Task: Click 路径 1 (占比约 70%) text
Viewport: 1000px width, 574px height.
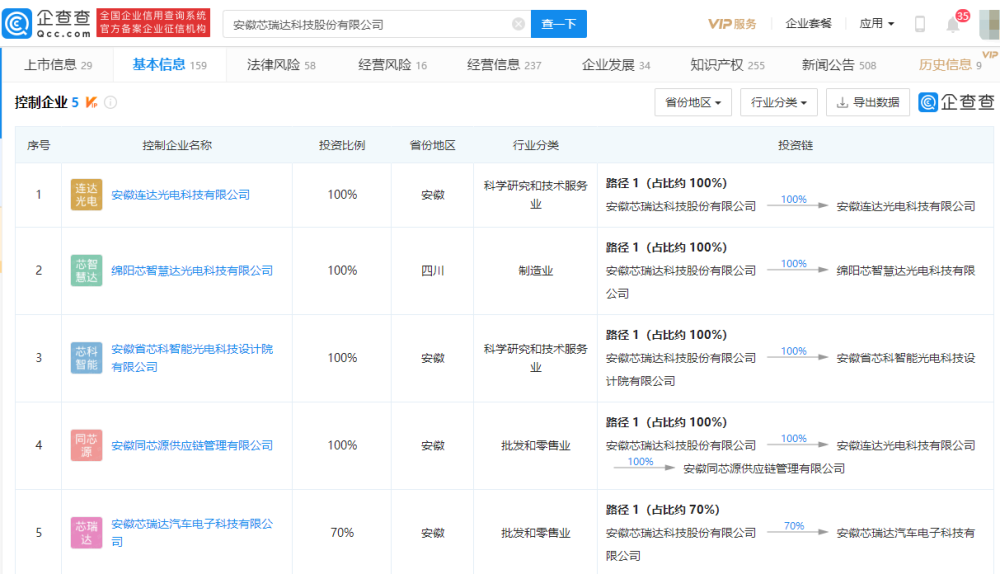Action: point(663,510)
